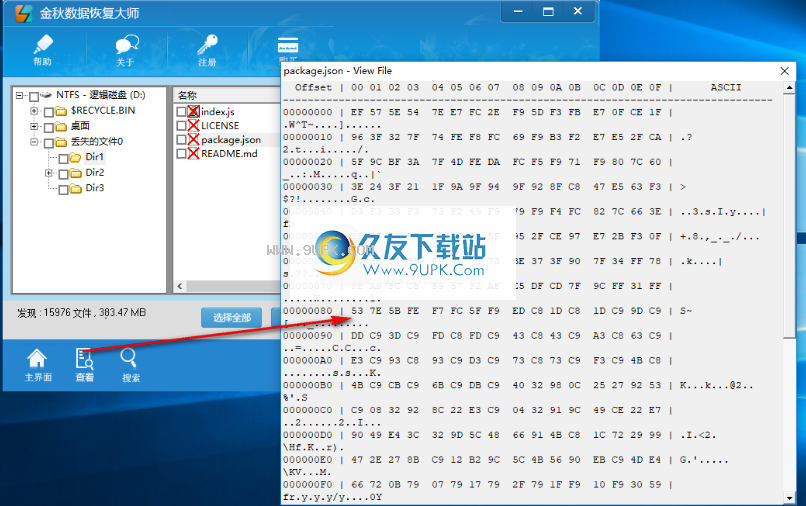Screen dimensions: 806x506
Task: Click the NTFS drive icon in tree
Action: click(46, 95)
